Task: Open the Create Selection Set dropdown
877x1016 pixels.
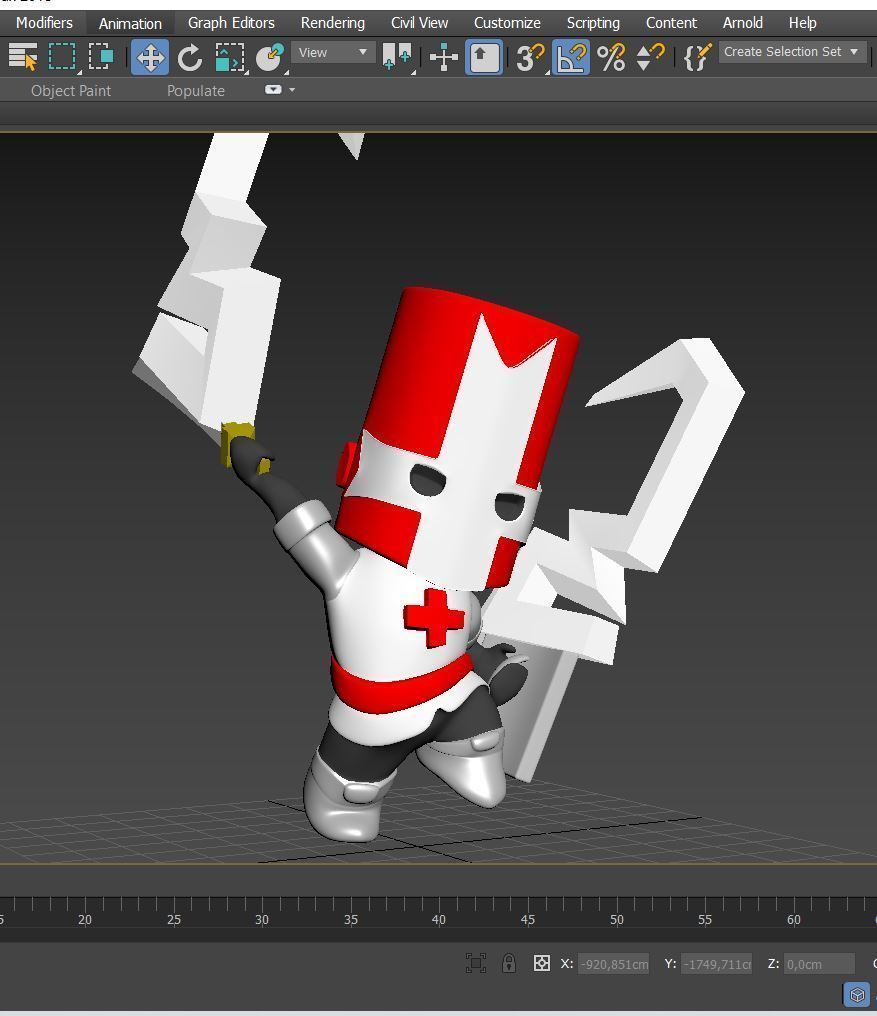Action: pos(792,52)
